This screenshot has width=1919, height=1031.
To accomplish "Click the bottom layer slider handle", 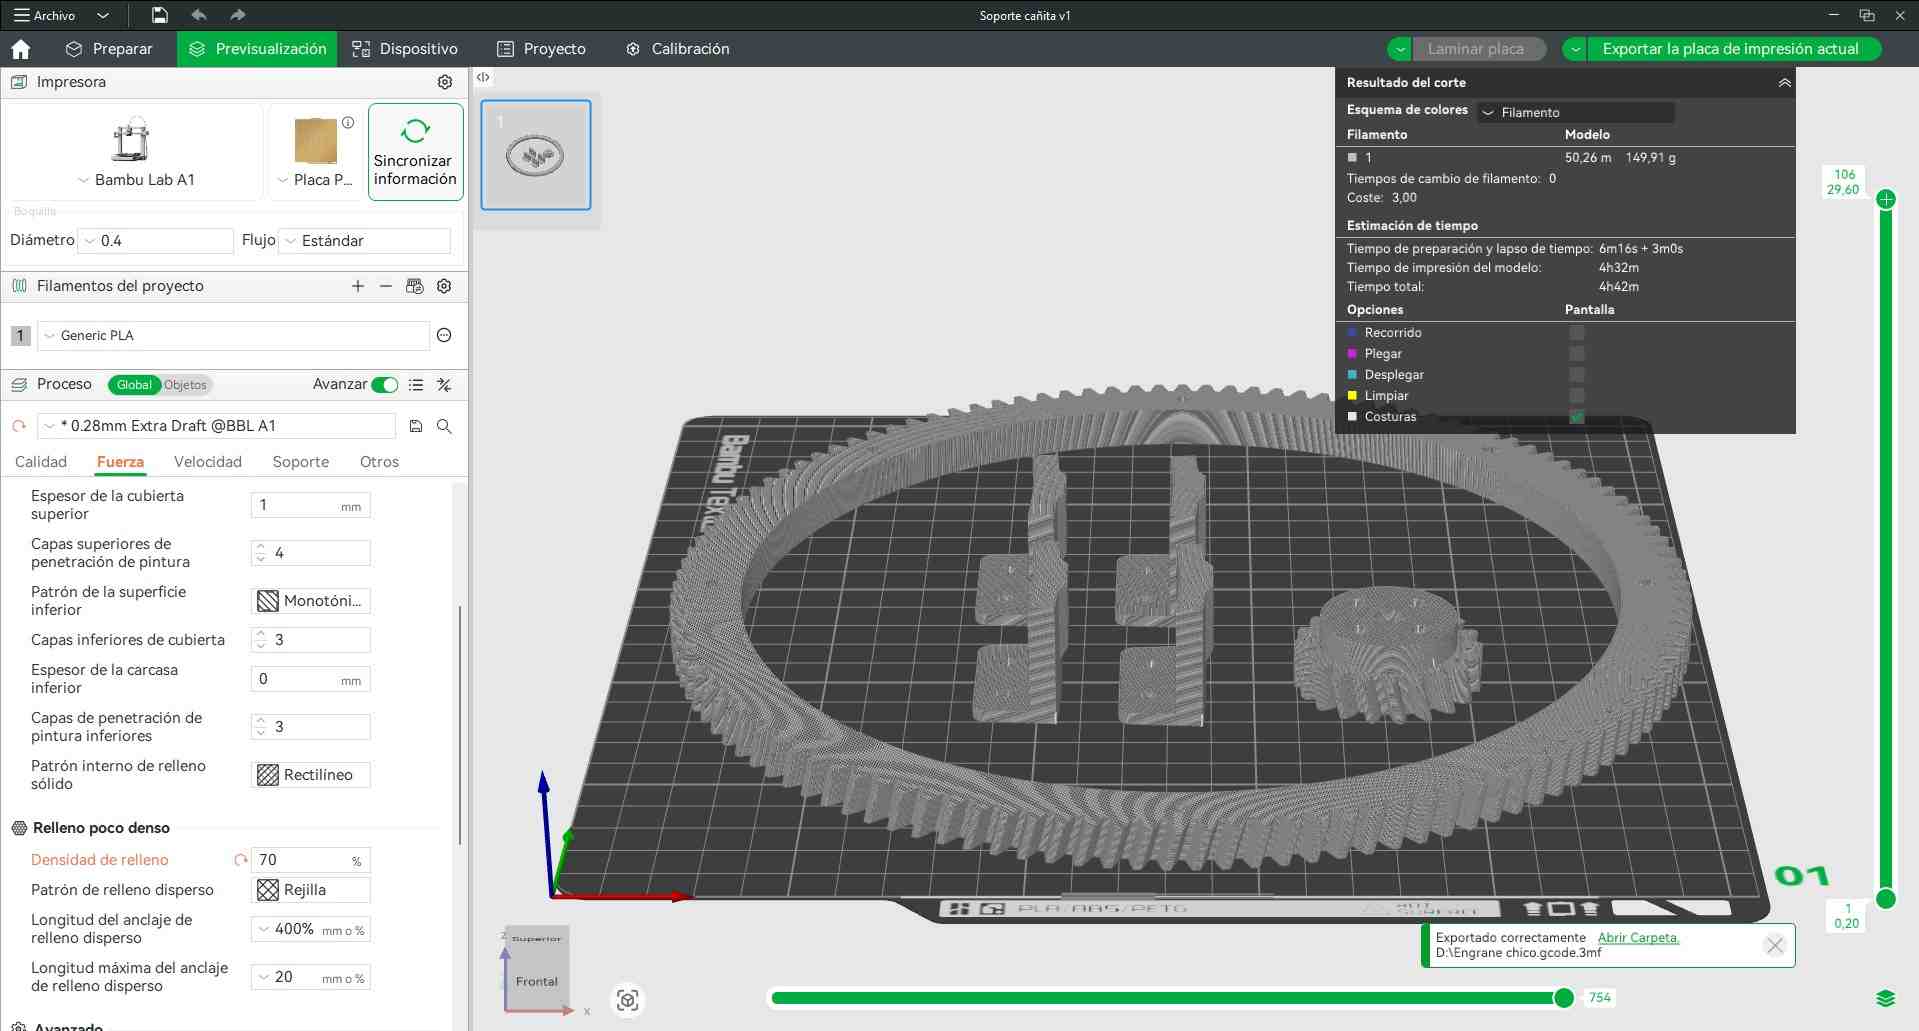I will (1886, 898).
